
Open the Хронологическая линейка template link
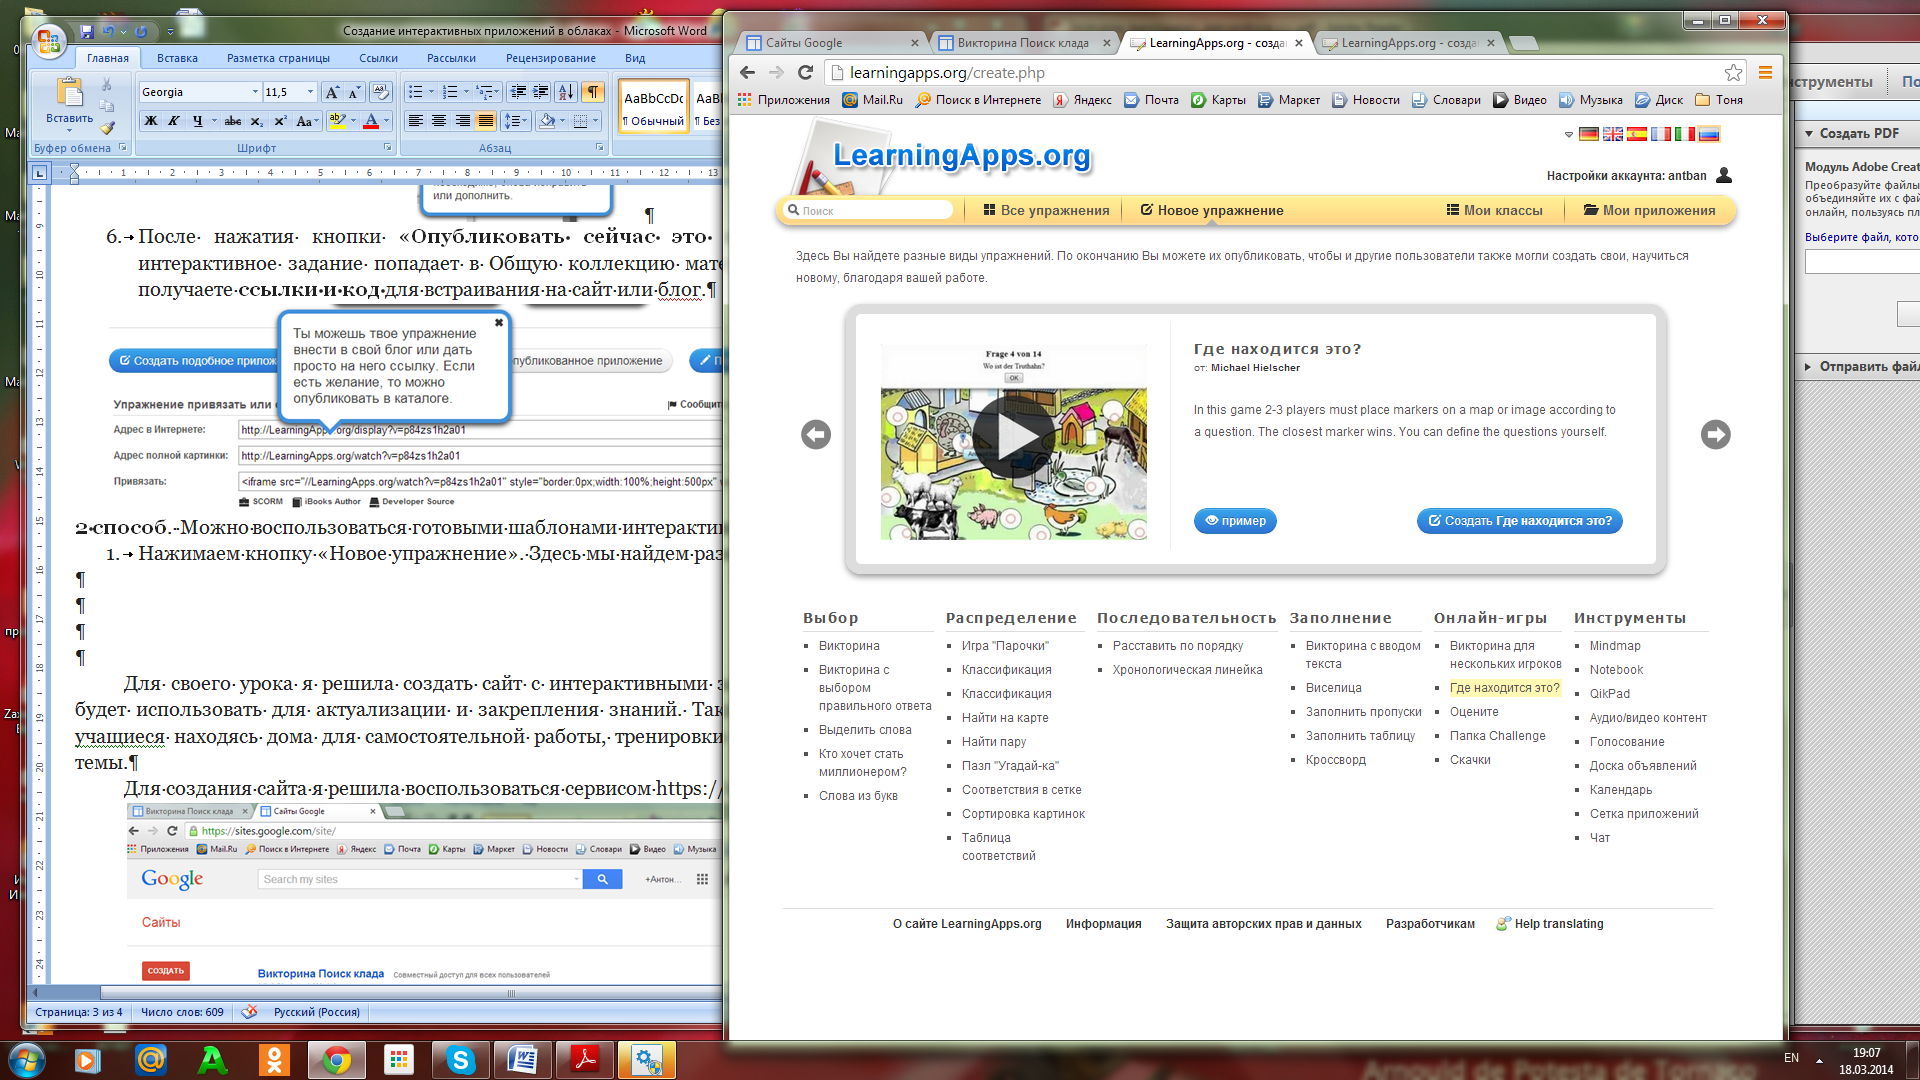click(1187, 670)
